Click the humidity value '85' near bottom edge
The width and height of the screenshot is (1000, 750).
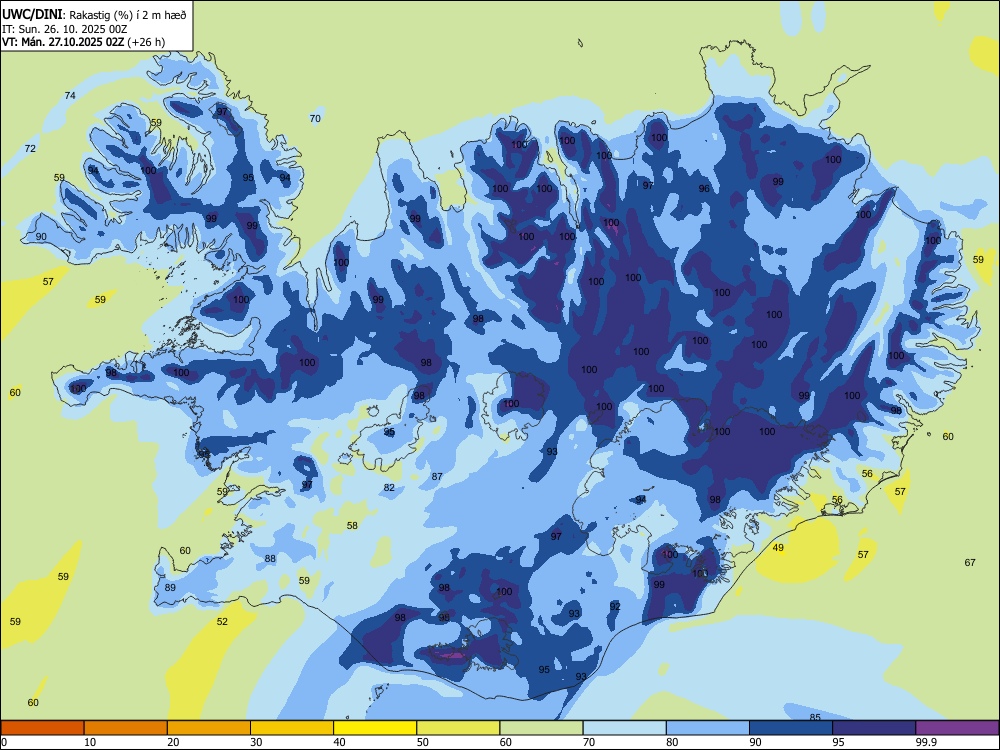tap(815, 717)
